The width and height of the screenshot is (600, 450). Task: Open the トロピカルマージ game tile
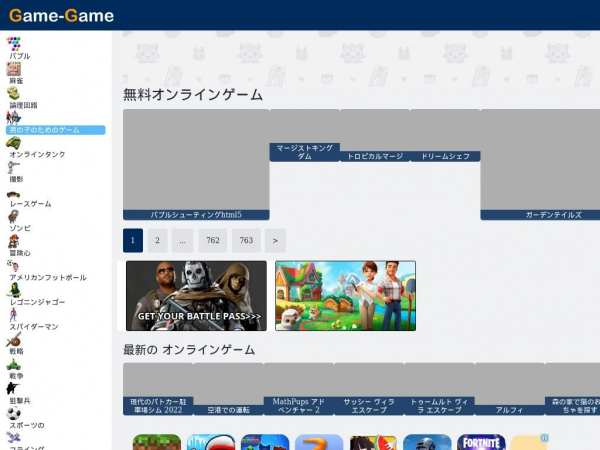tap(375, 135)
